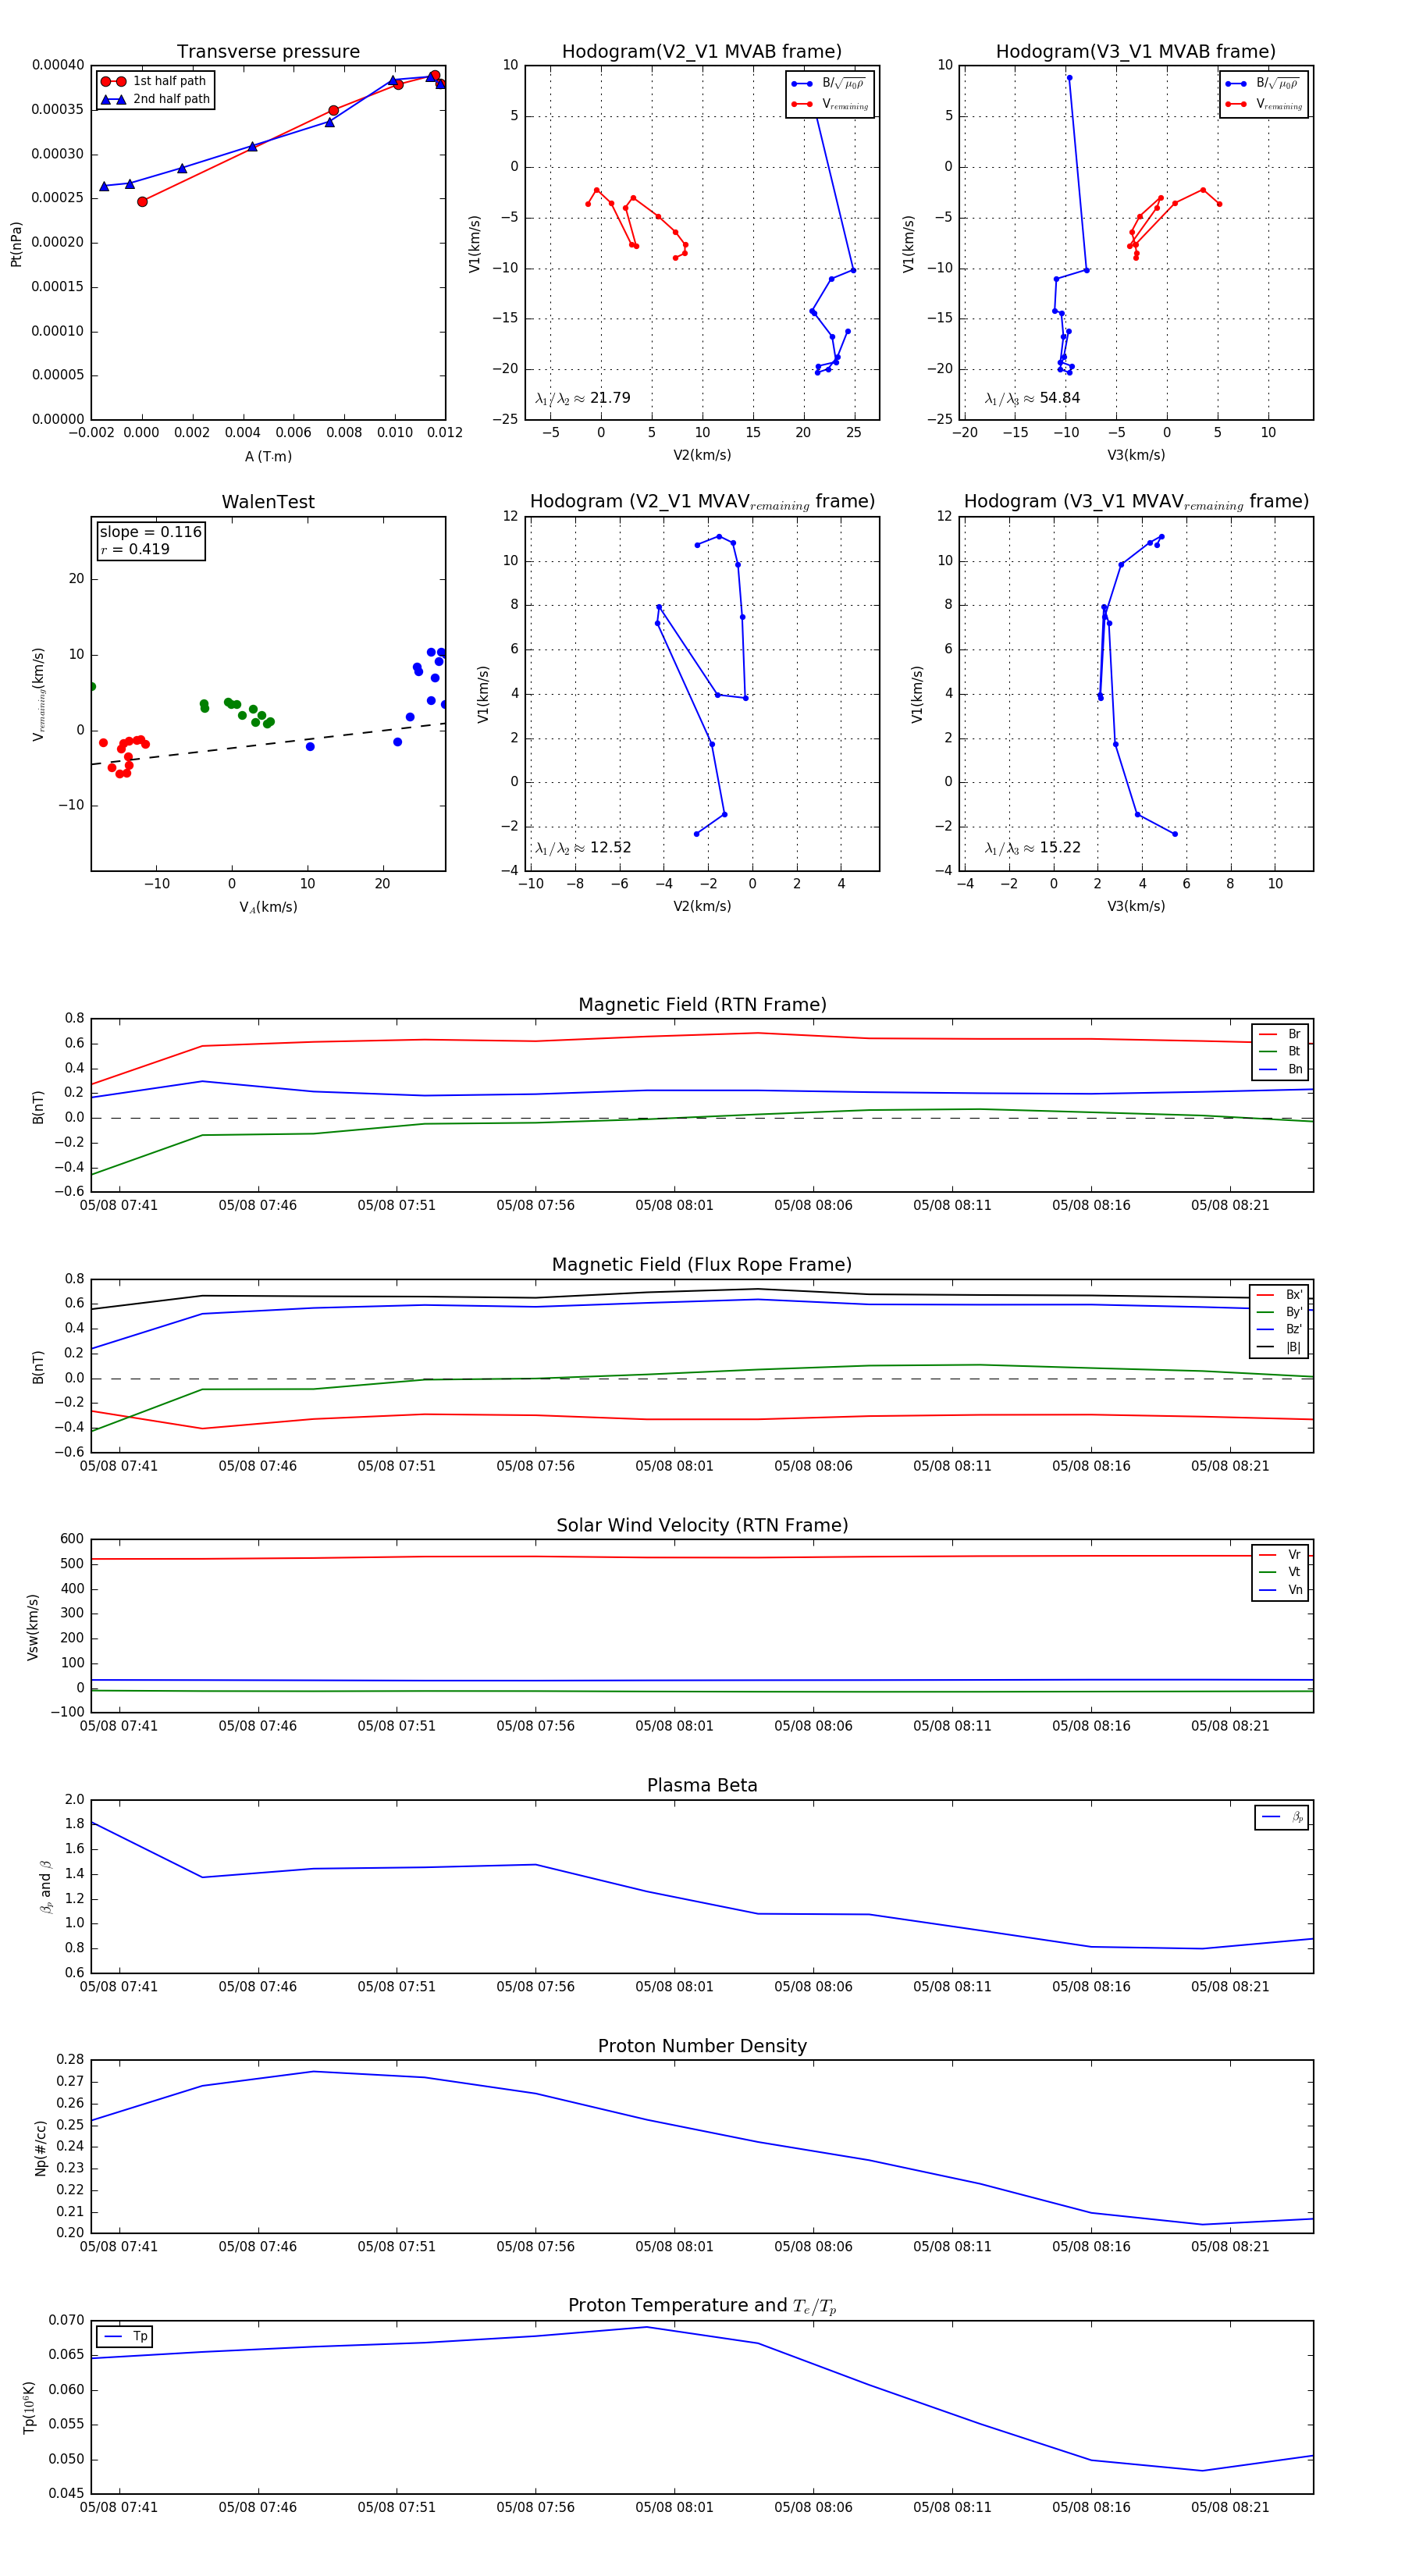Screen dimensions: 1405x2576
Task: Click the 'Proton Number Density' title
Action: (x=702, y=2046)
